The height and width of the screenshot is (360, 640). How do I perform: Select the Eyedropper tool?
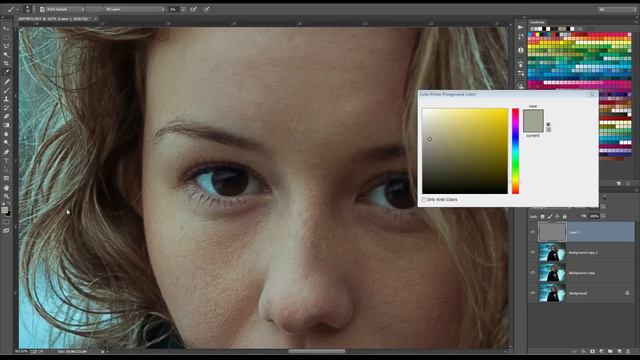[x=6, y=72]
